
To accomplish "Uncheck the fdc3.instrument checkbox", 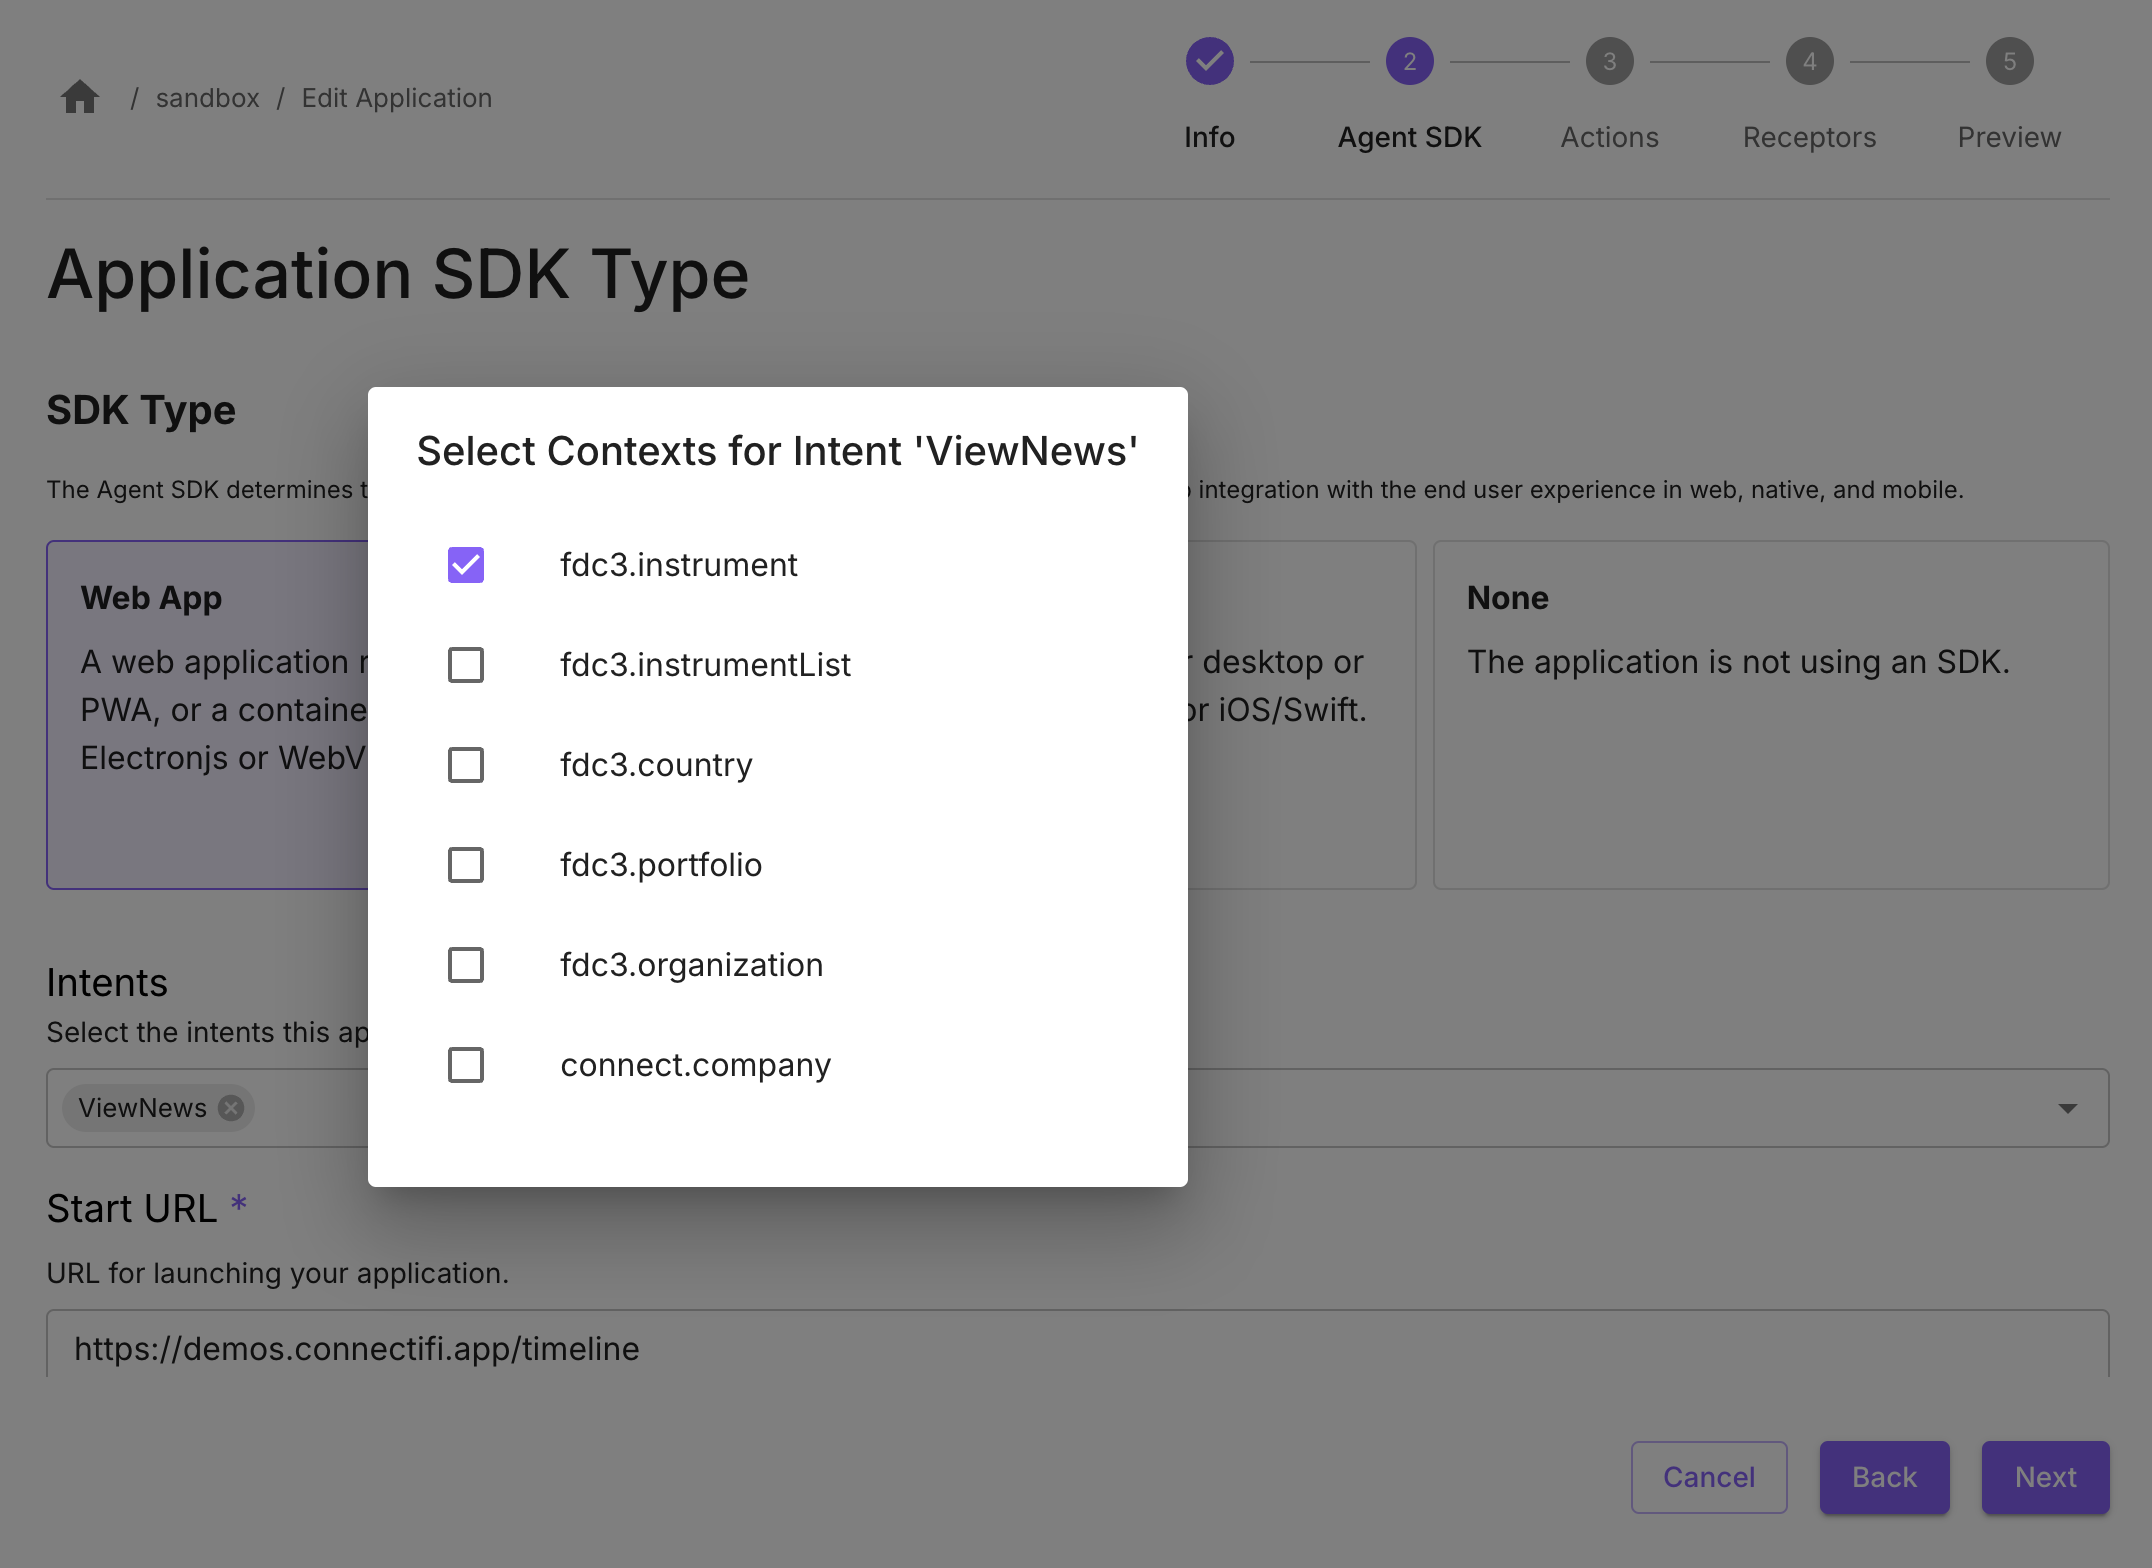I will tap(466, 565).
